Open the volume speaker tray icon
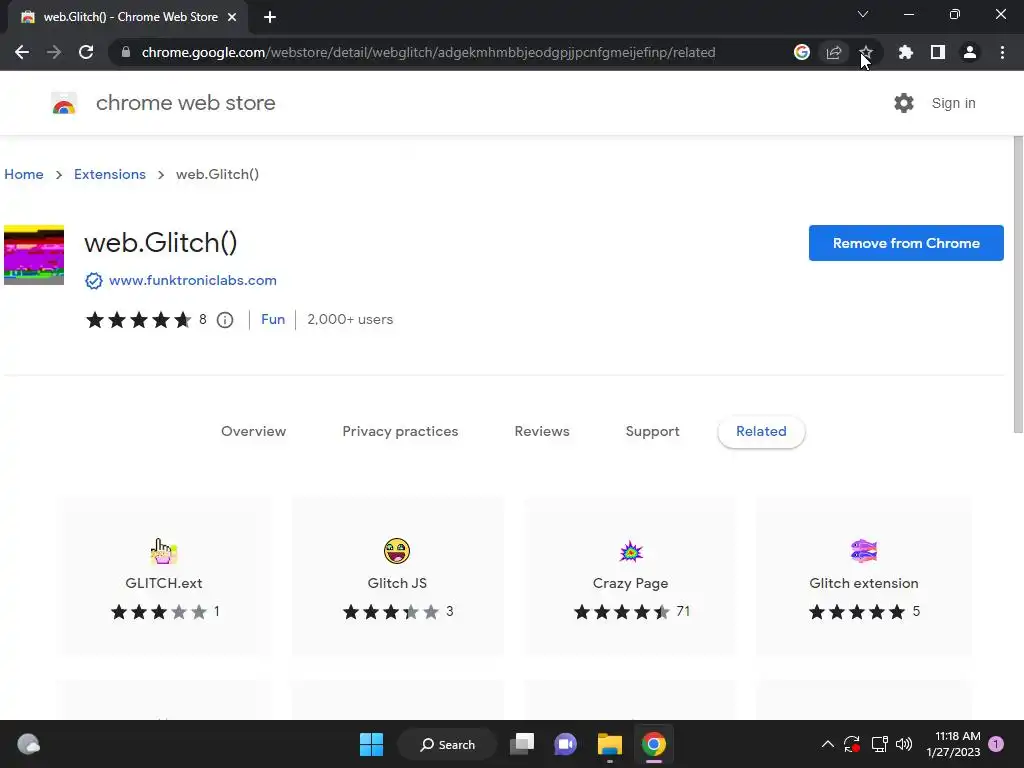Image resolution: width=1024 pixels, height=768 pixels. [x=904, y=744]
